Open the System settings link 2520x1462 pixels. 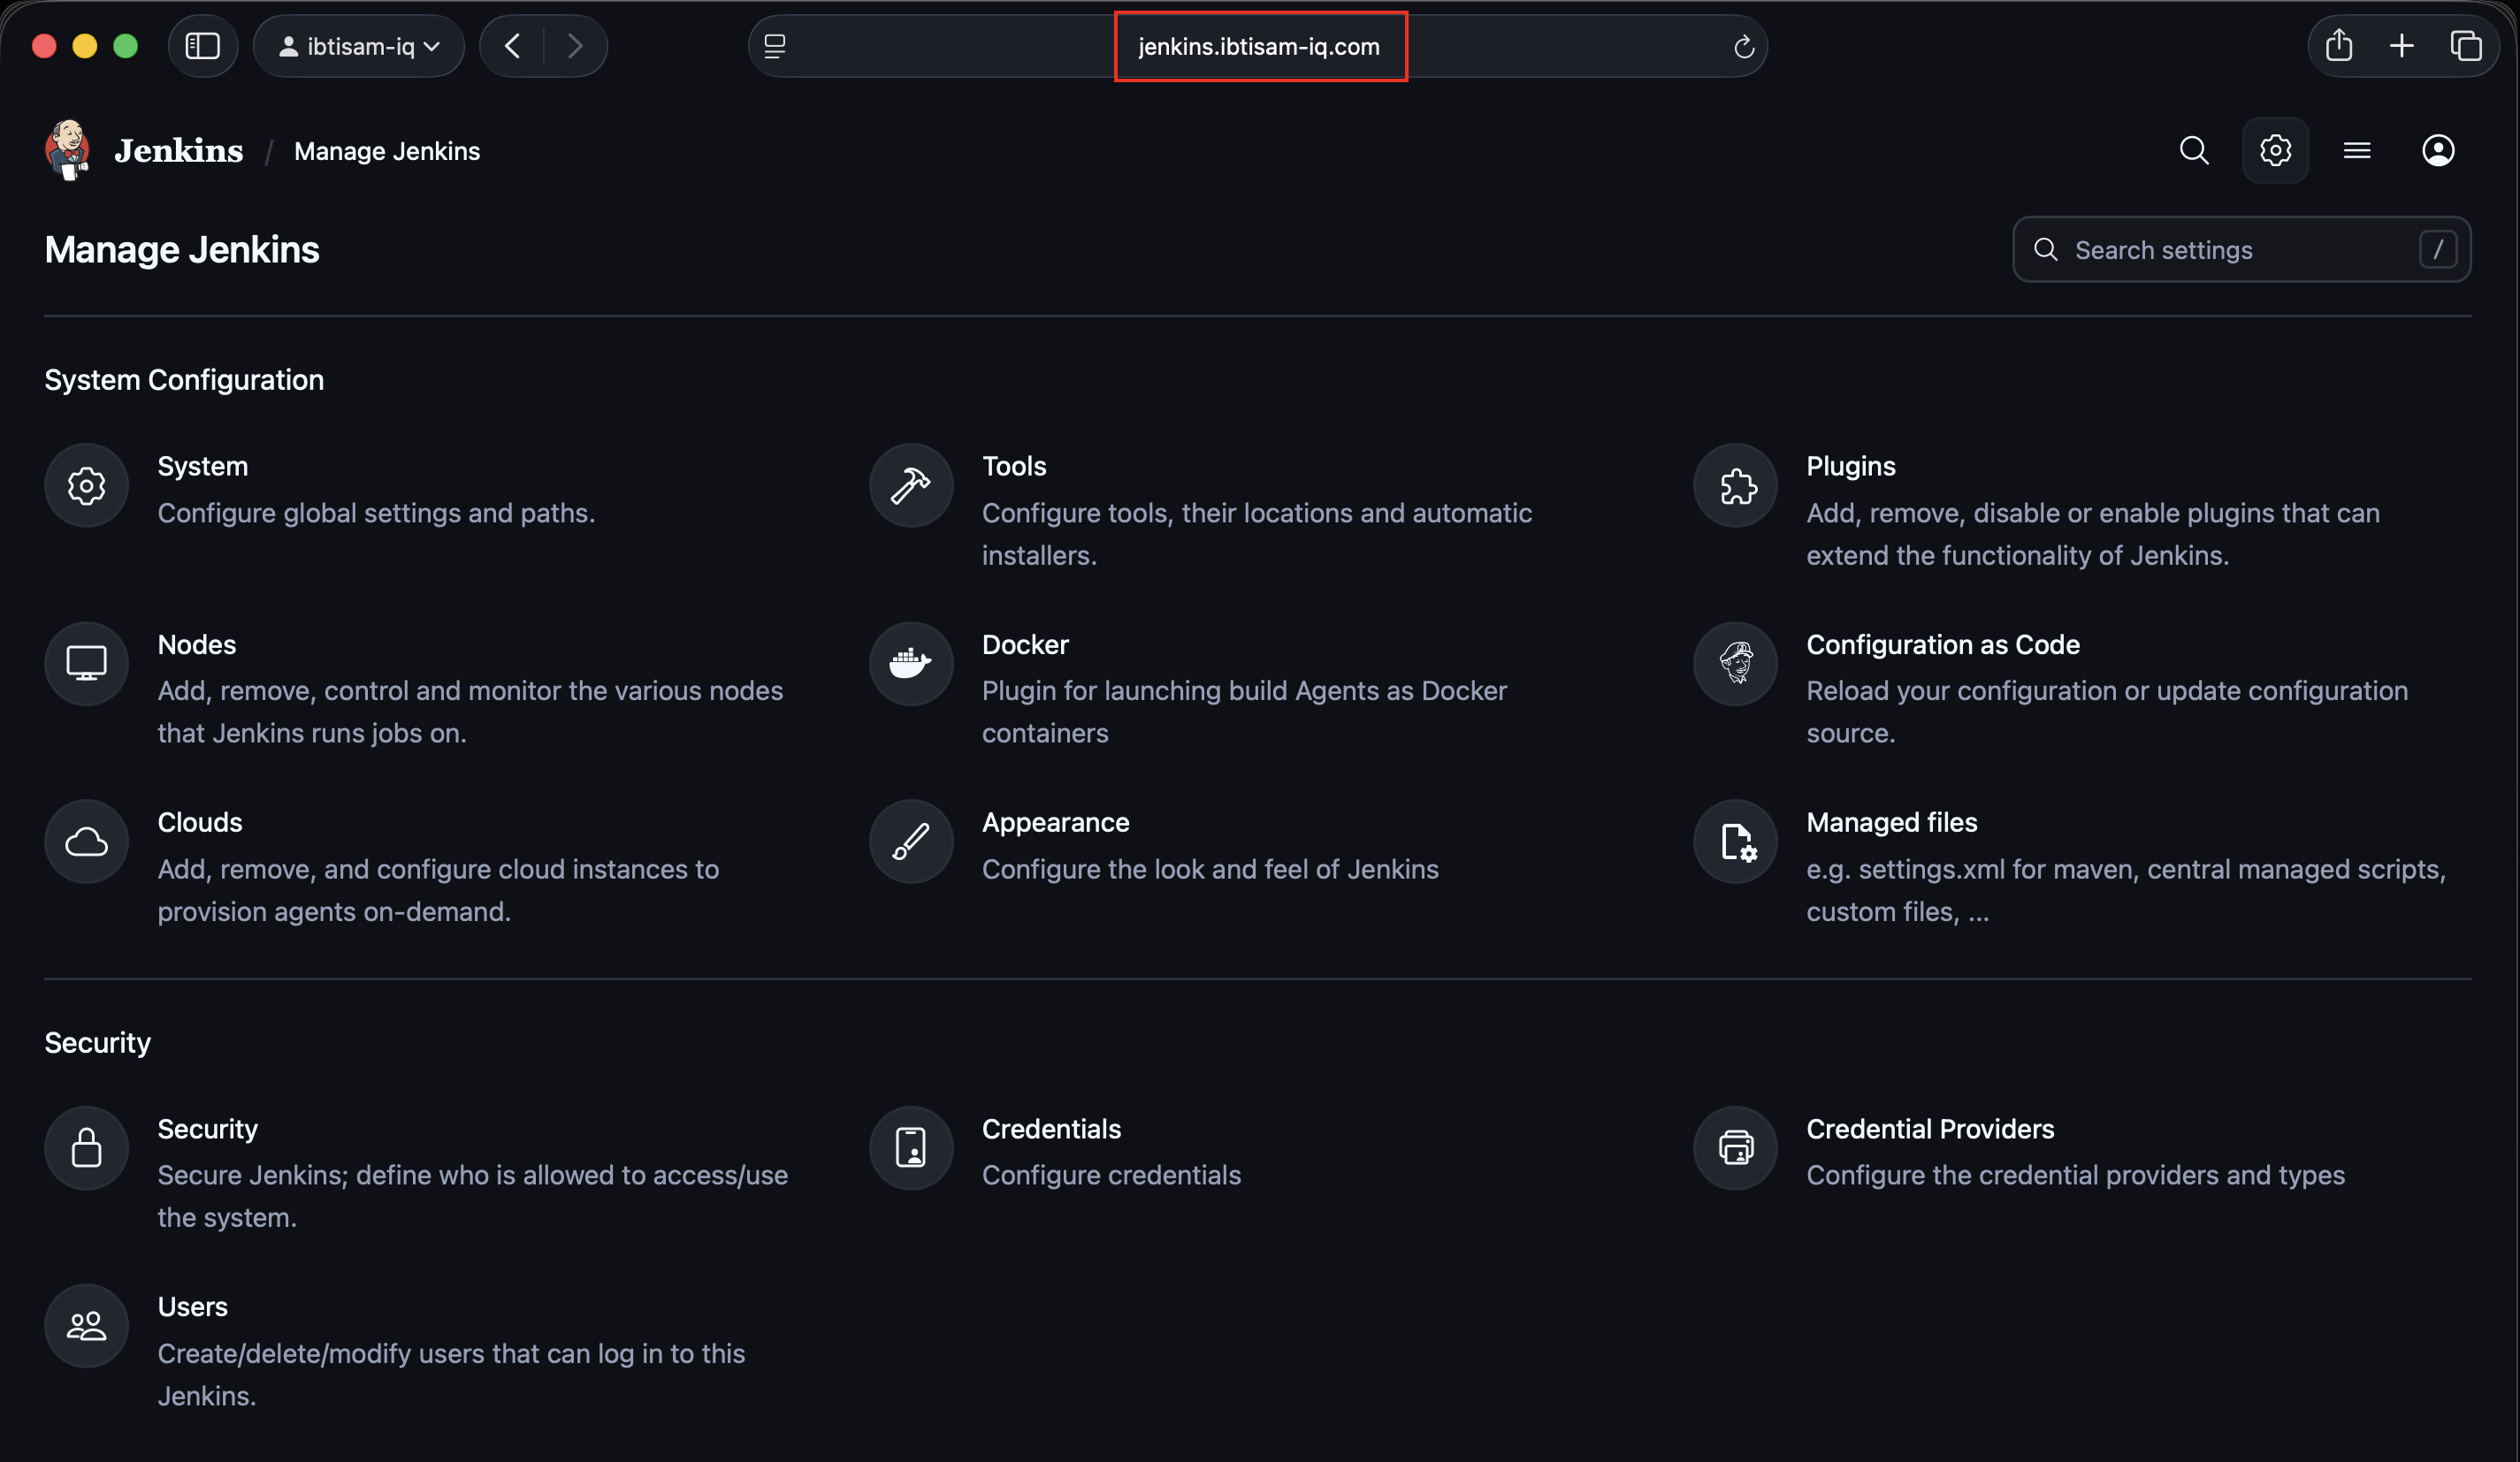[203, 466]
